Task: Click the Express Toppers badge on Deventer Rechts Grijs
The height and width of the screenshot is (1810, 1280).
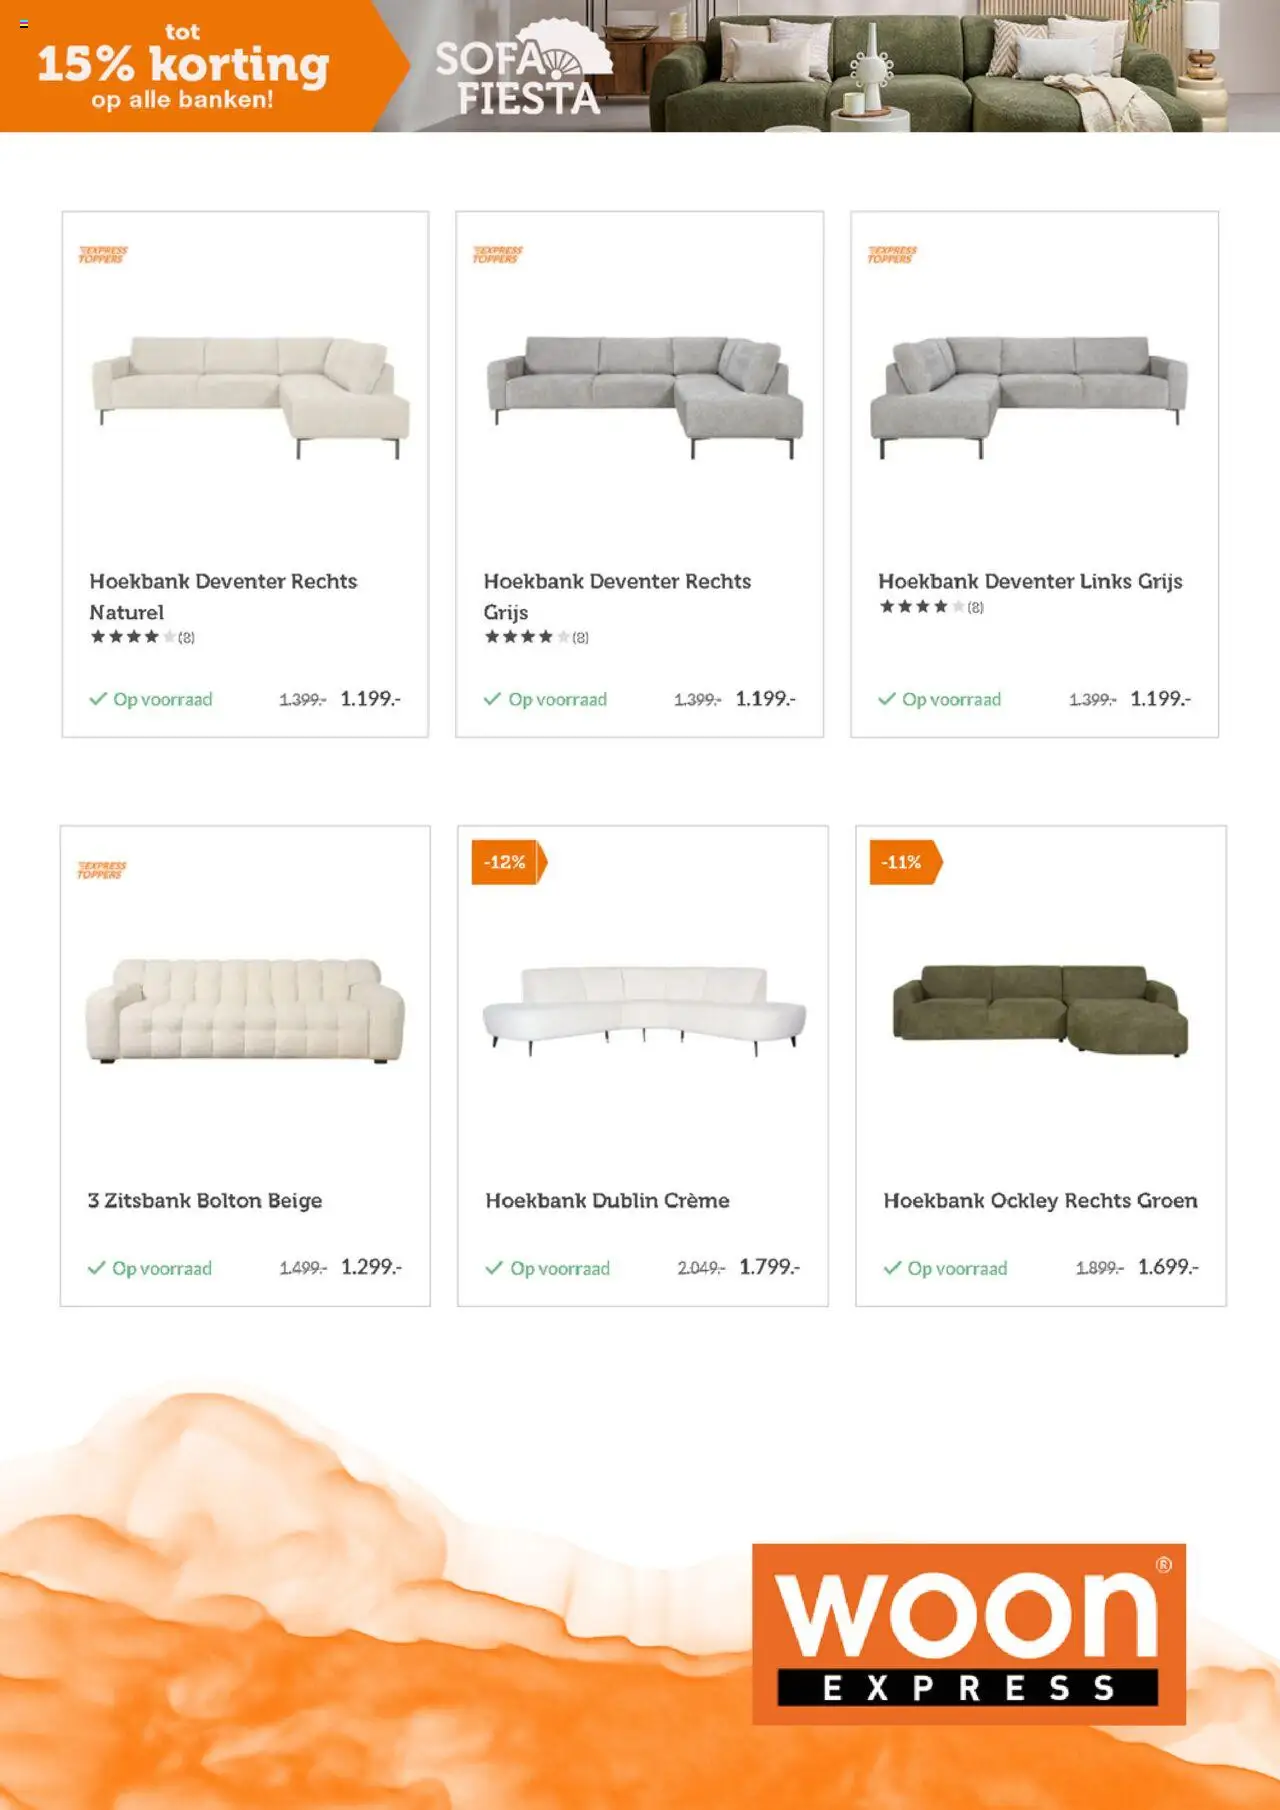Action: 498,255
